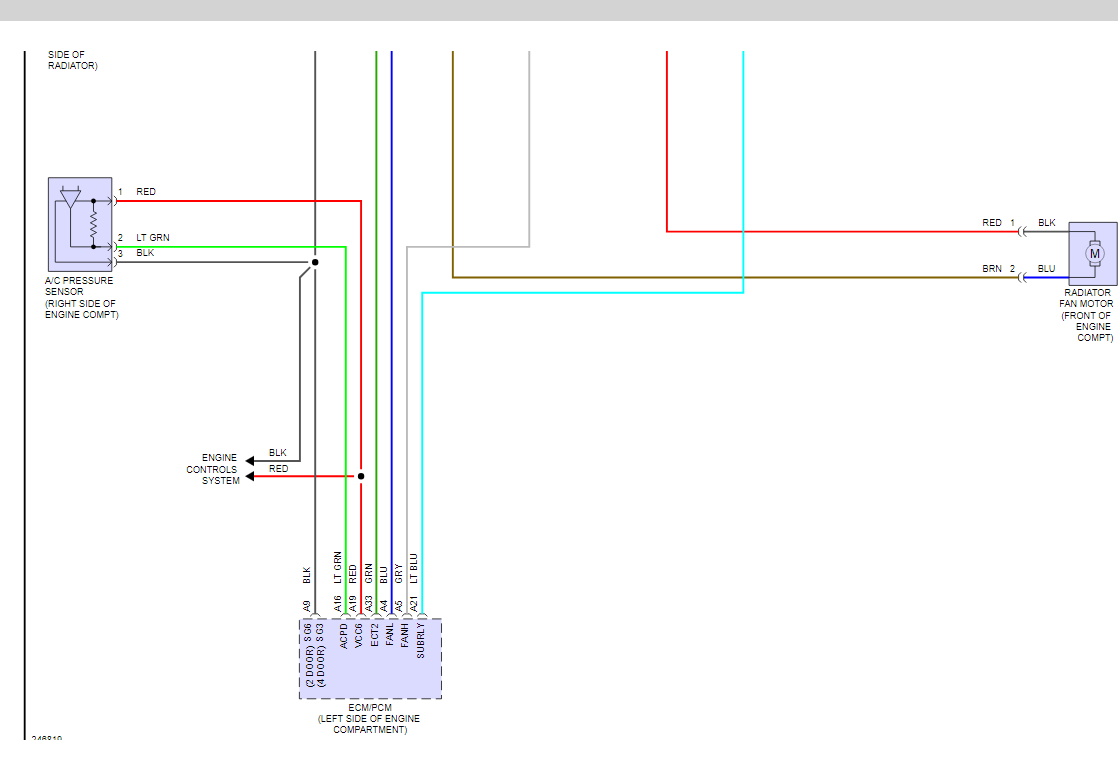Click the "SUBRLY" terminal name in ECM
Image resolution: width=1118 pixels, height=778 pixels.
pyautogui.click(x=420, y=640)
